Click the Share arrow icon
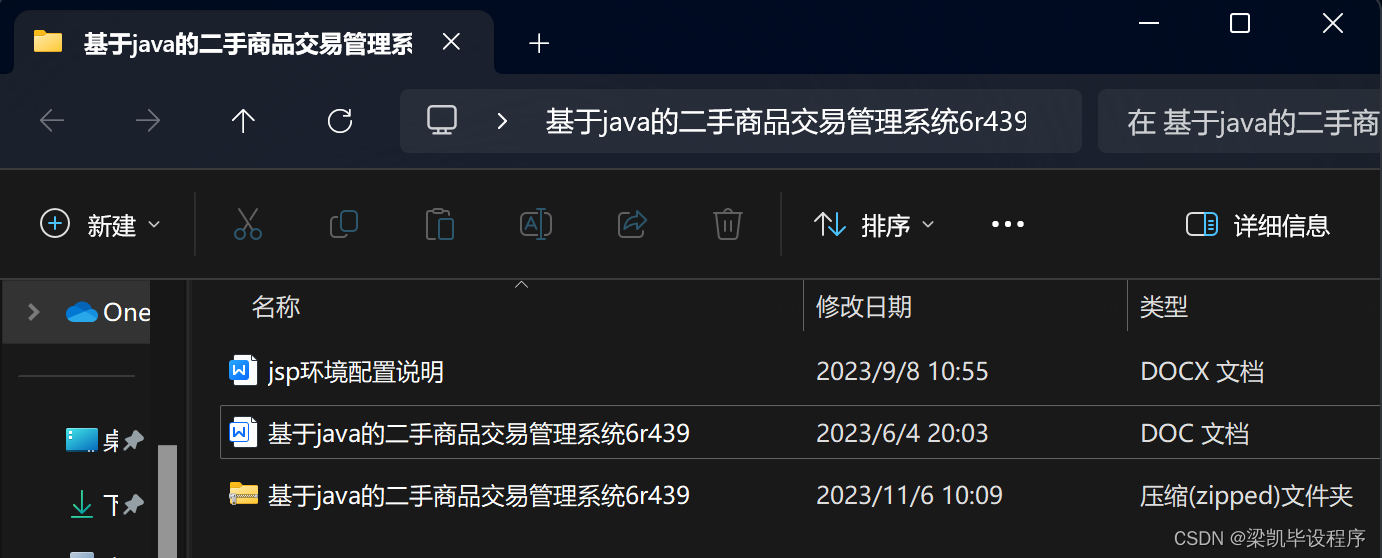 click(632, 225)
